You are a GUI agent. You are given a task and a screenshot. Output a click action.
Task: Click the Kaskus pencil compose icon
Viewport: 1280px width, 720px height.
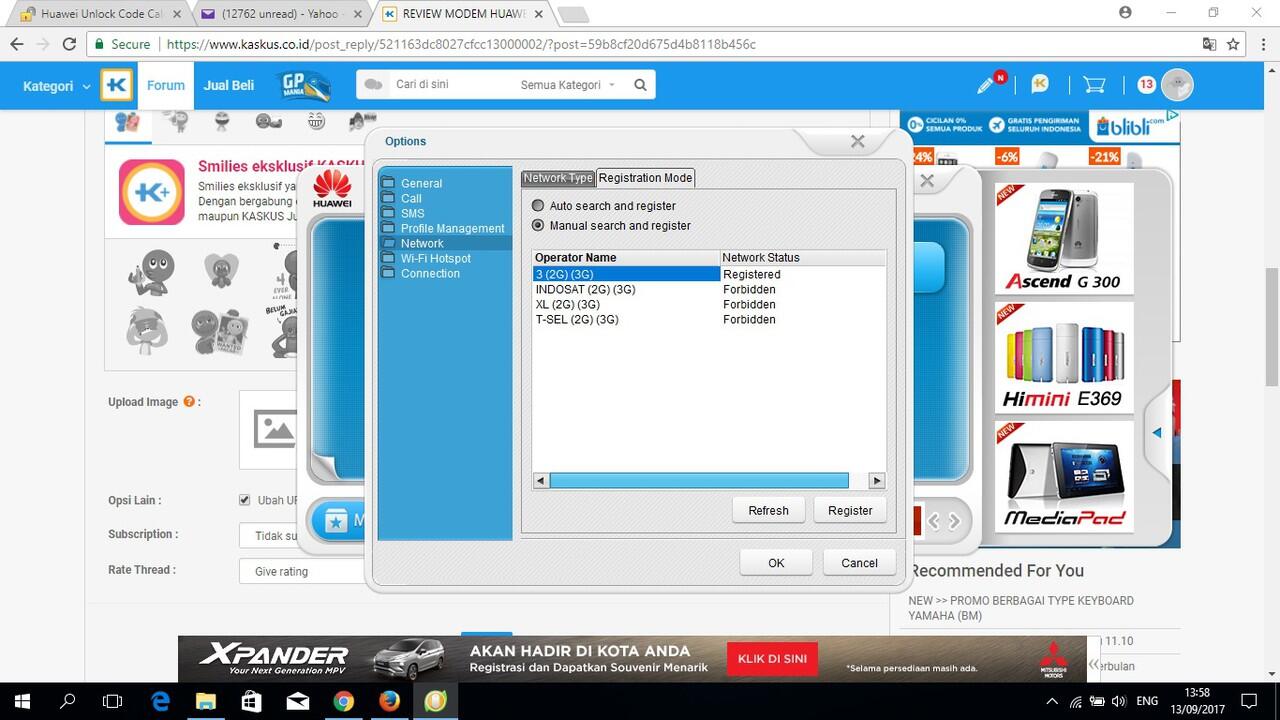pyautogui.click(x=984, y=85)
